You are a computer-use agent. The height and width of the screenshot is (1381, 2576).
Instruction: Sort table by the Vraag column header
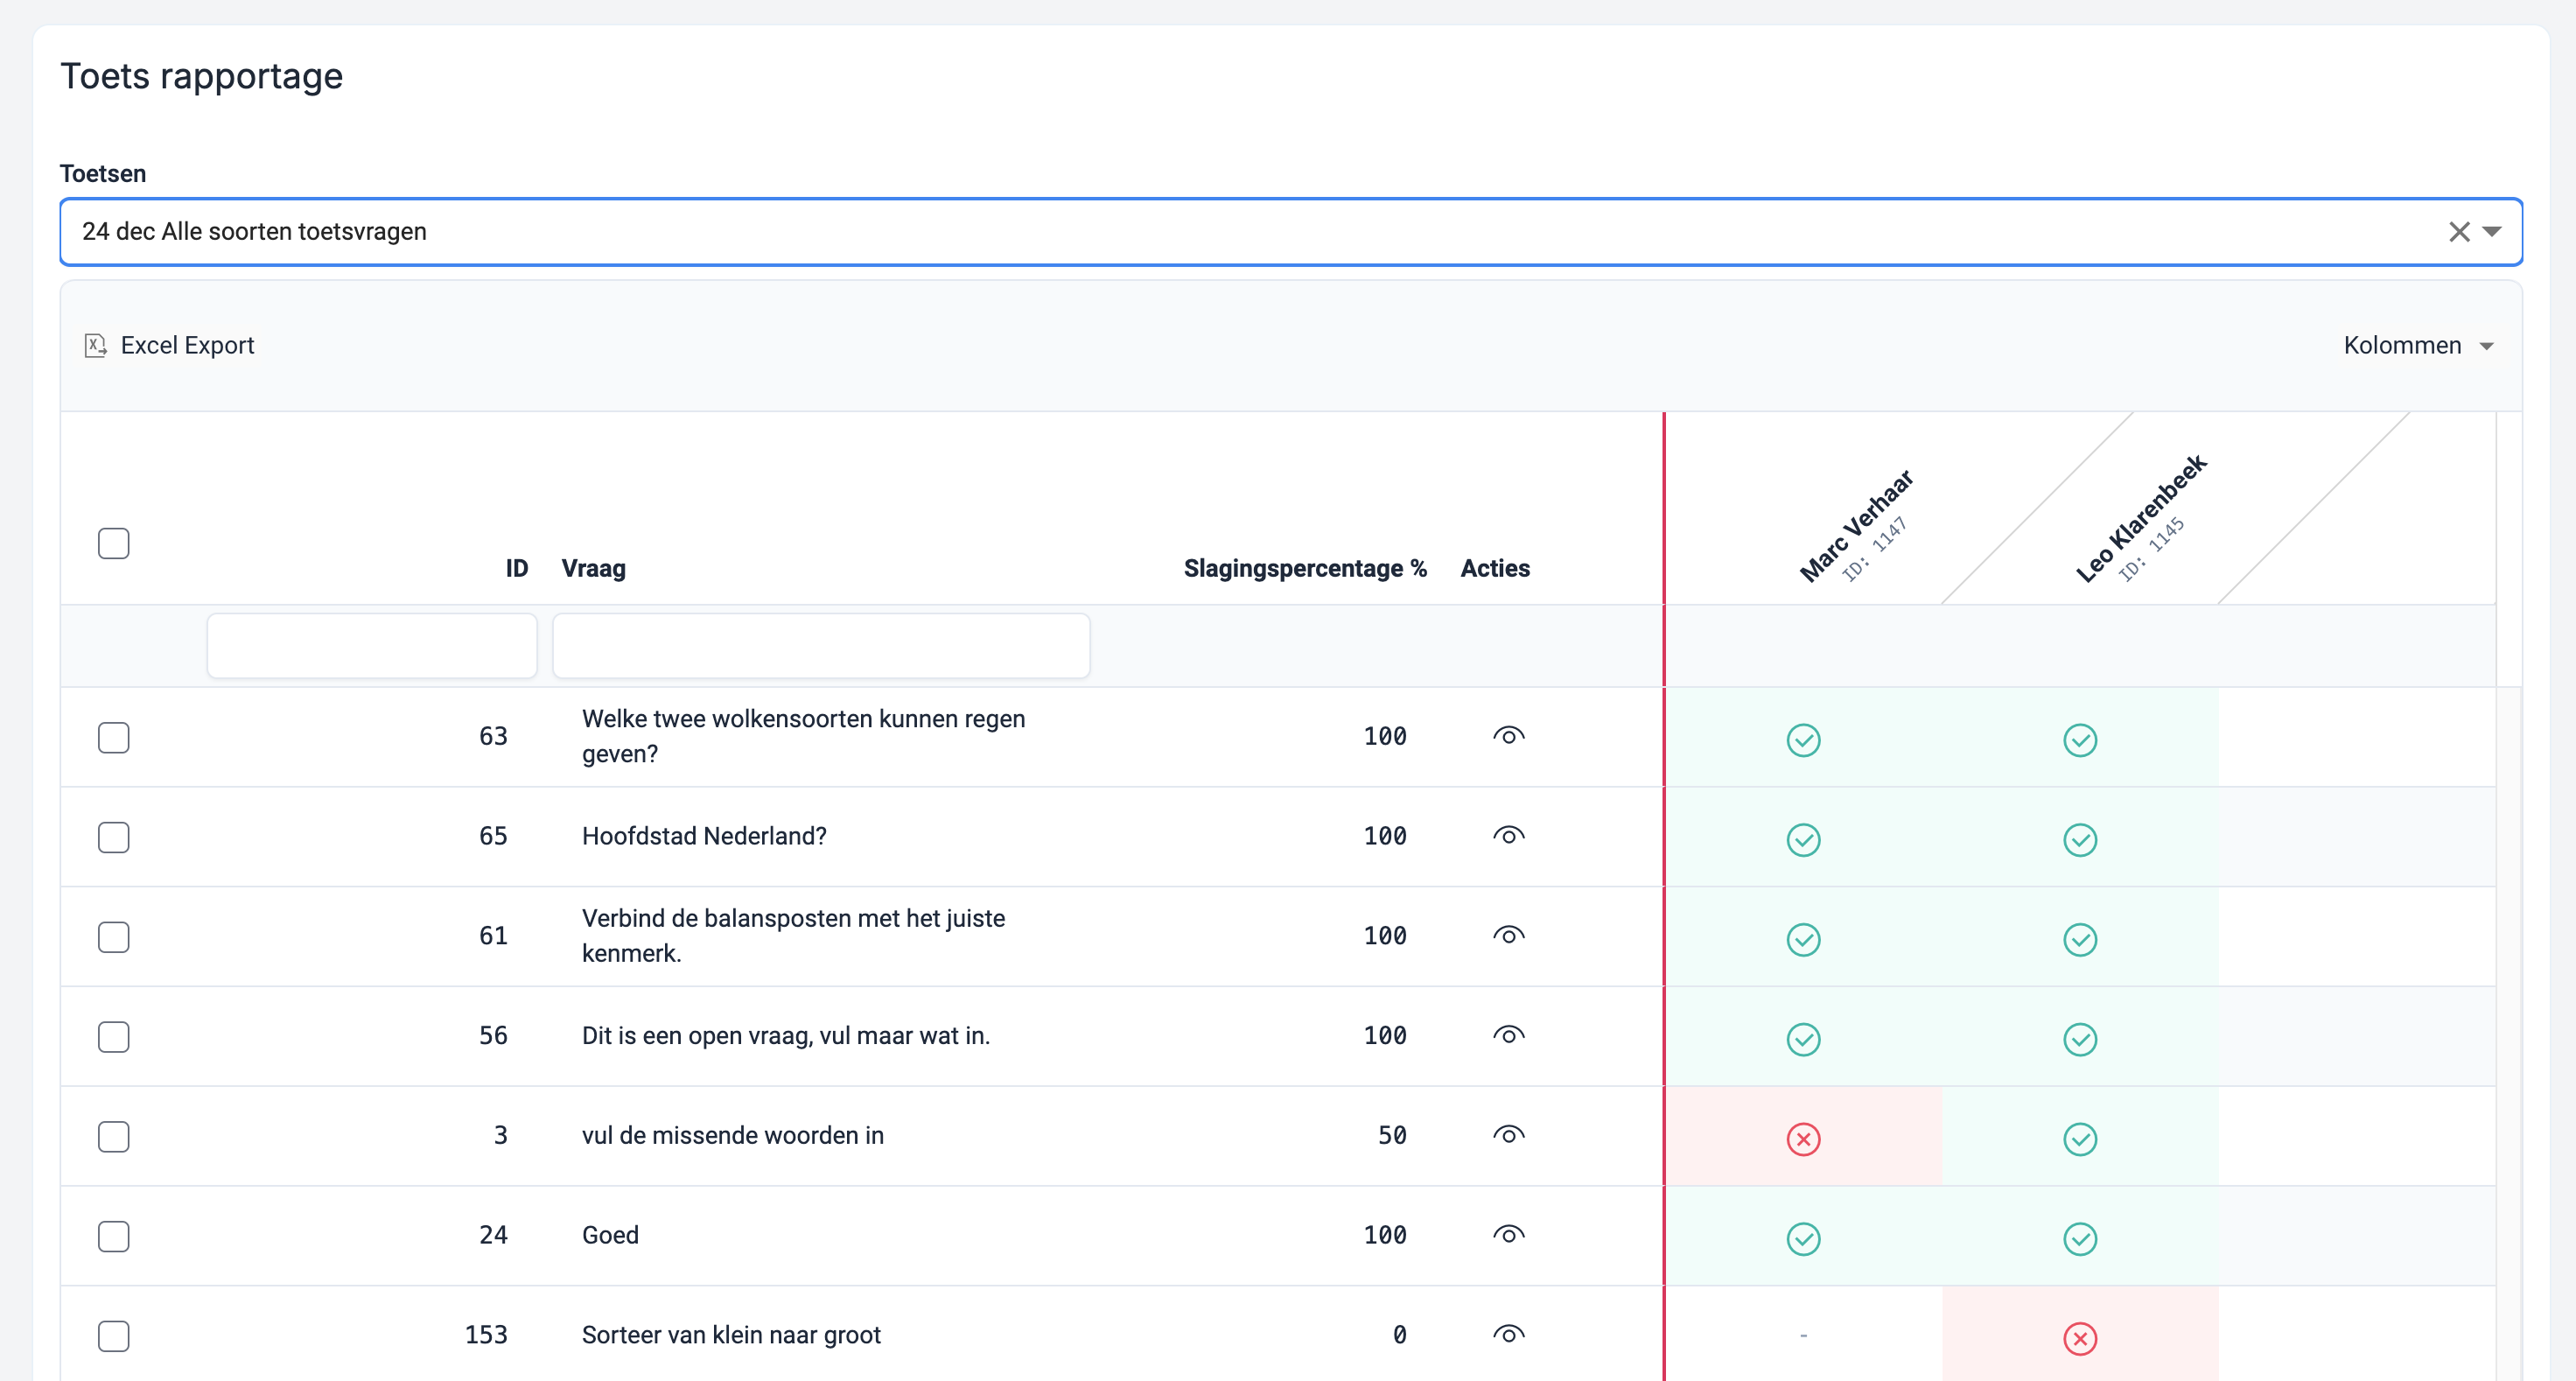tap(593, 569)
